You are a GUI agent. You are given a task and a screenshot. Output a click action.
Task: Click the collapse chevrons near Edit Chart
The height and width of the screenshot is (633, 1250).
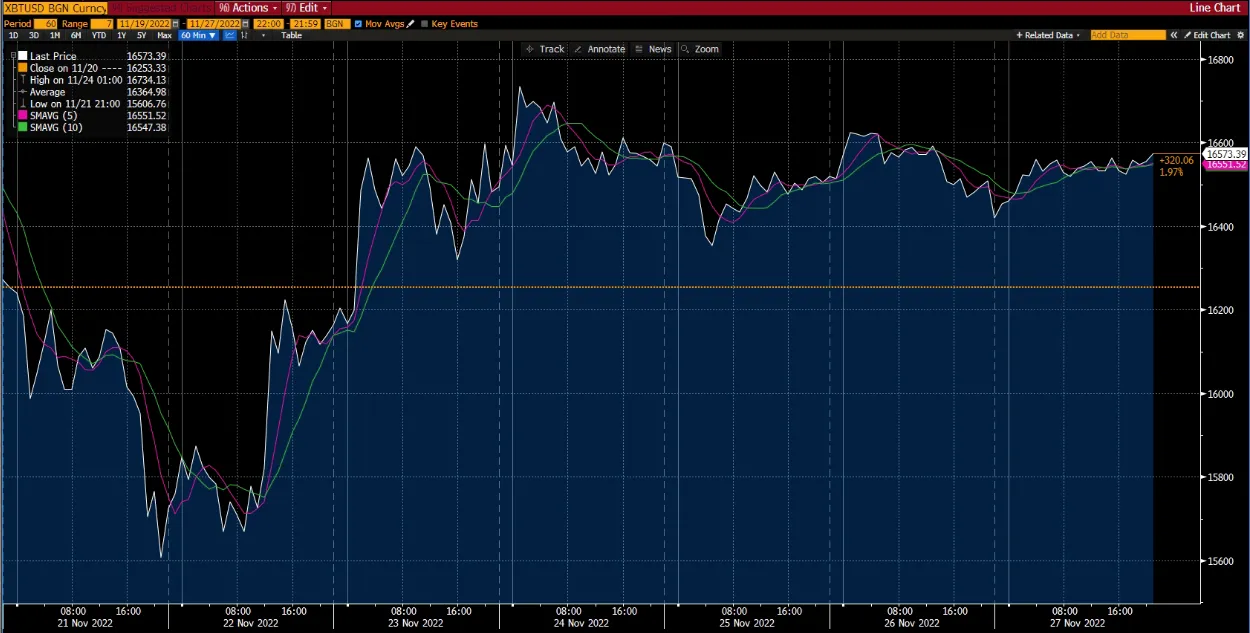1174,35
